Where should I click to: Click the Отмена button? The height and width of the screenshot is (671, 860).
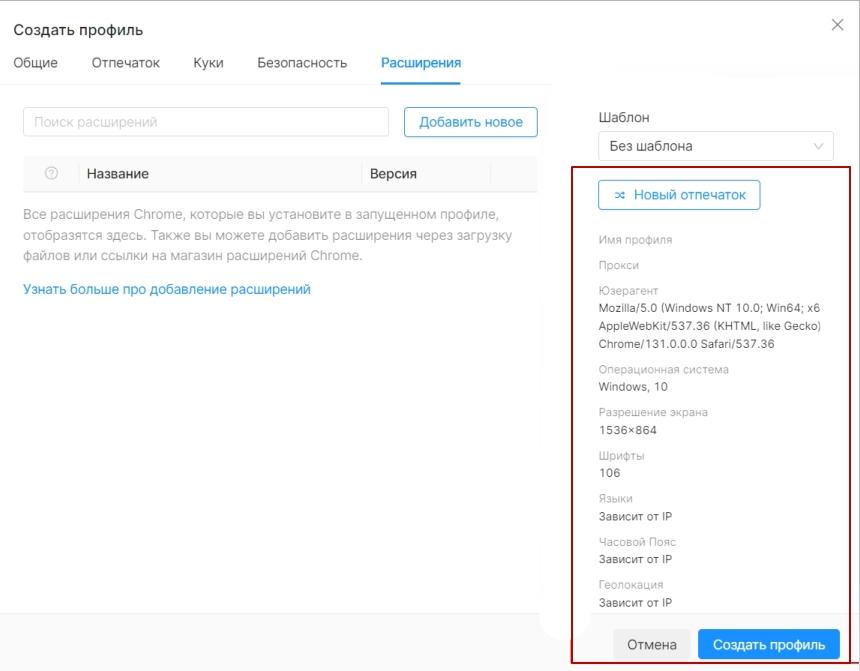tap(652, 645)
